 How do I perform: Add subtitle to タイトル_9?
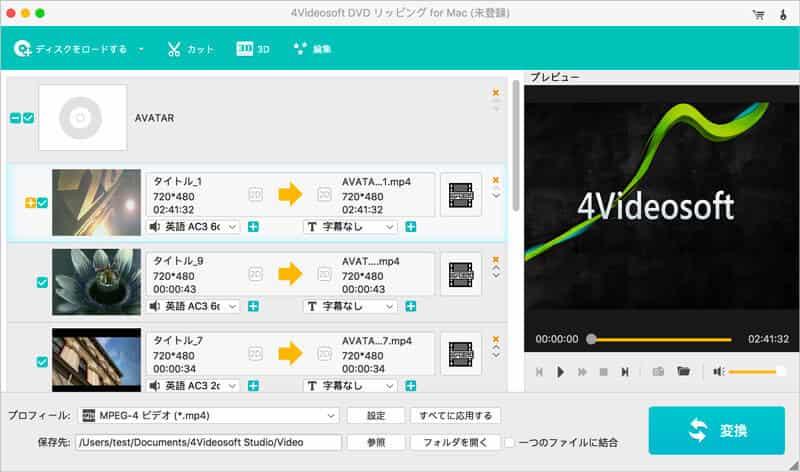pyautogui.click(x=411, y=306)
